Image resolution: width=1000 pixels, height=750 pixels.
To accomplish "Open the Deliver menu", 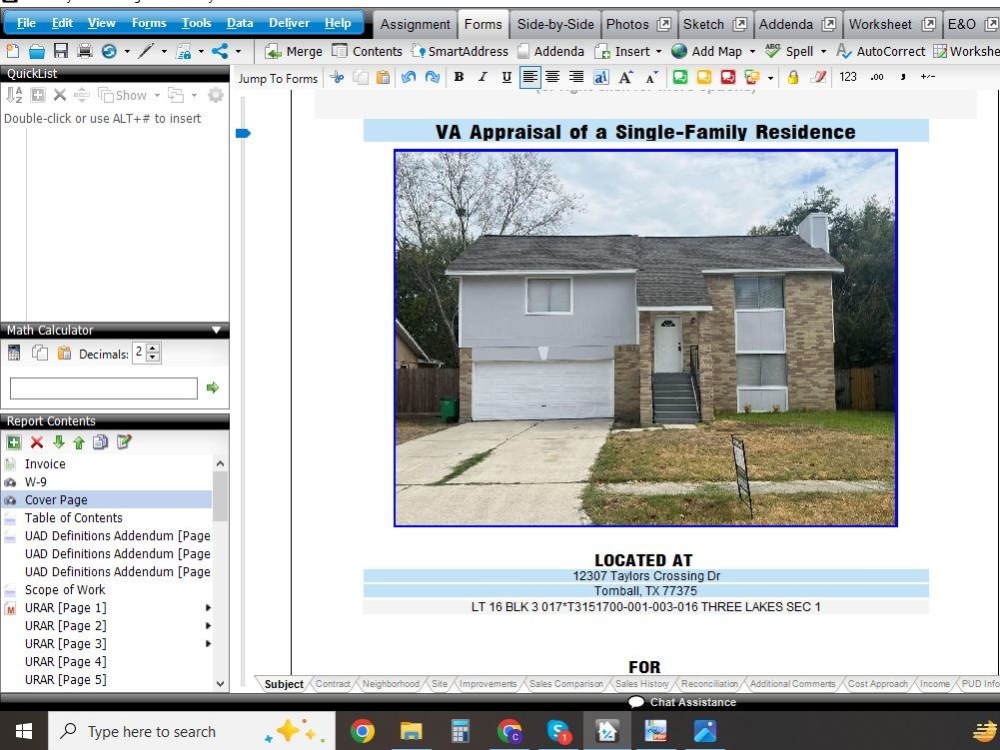I will (289, 23).
